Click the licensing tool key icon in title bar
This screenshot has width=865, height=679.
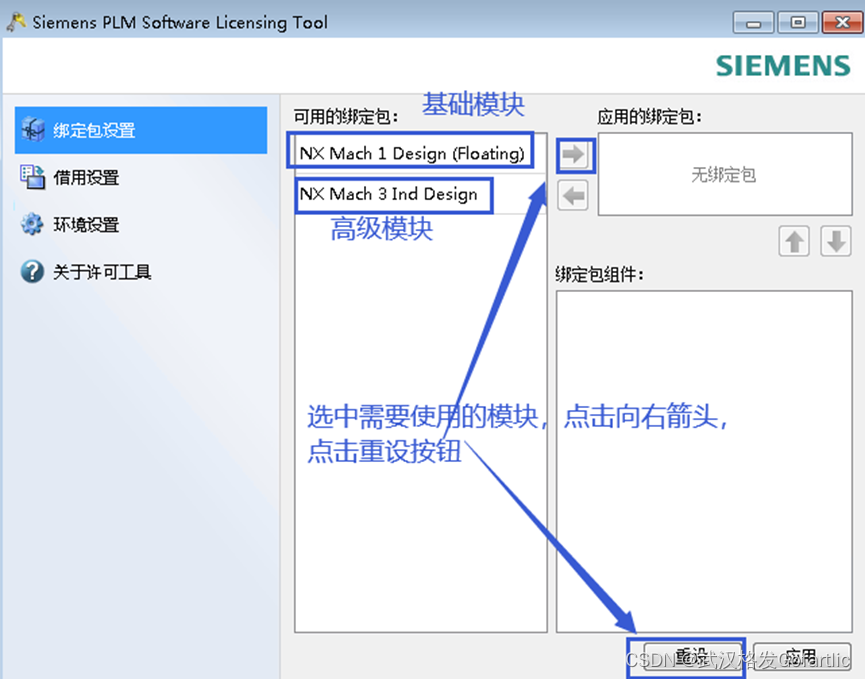17,22
